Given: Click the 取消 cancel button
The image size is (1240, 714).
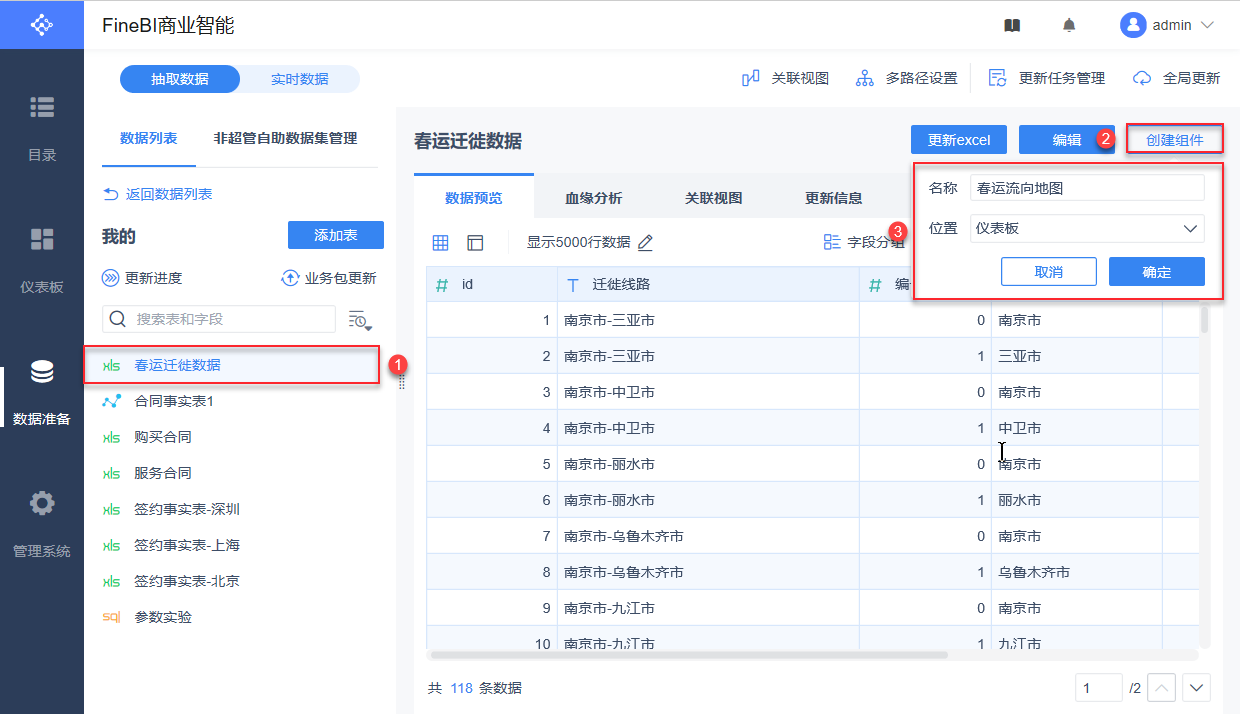Looking at the screenshot, I should point(1049,272).
